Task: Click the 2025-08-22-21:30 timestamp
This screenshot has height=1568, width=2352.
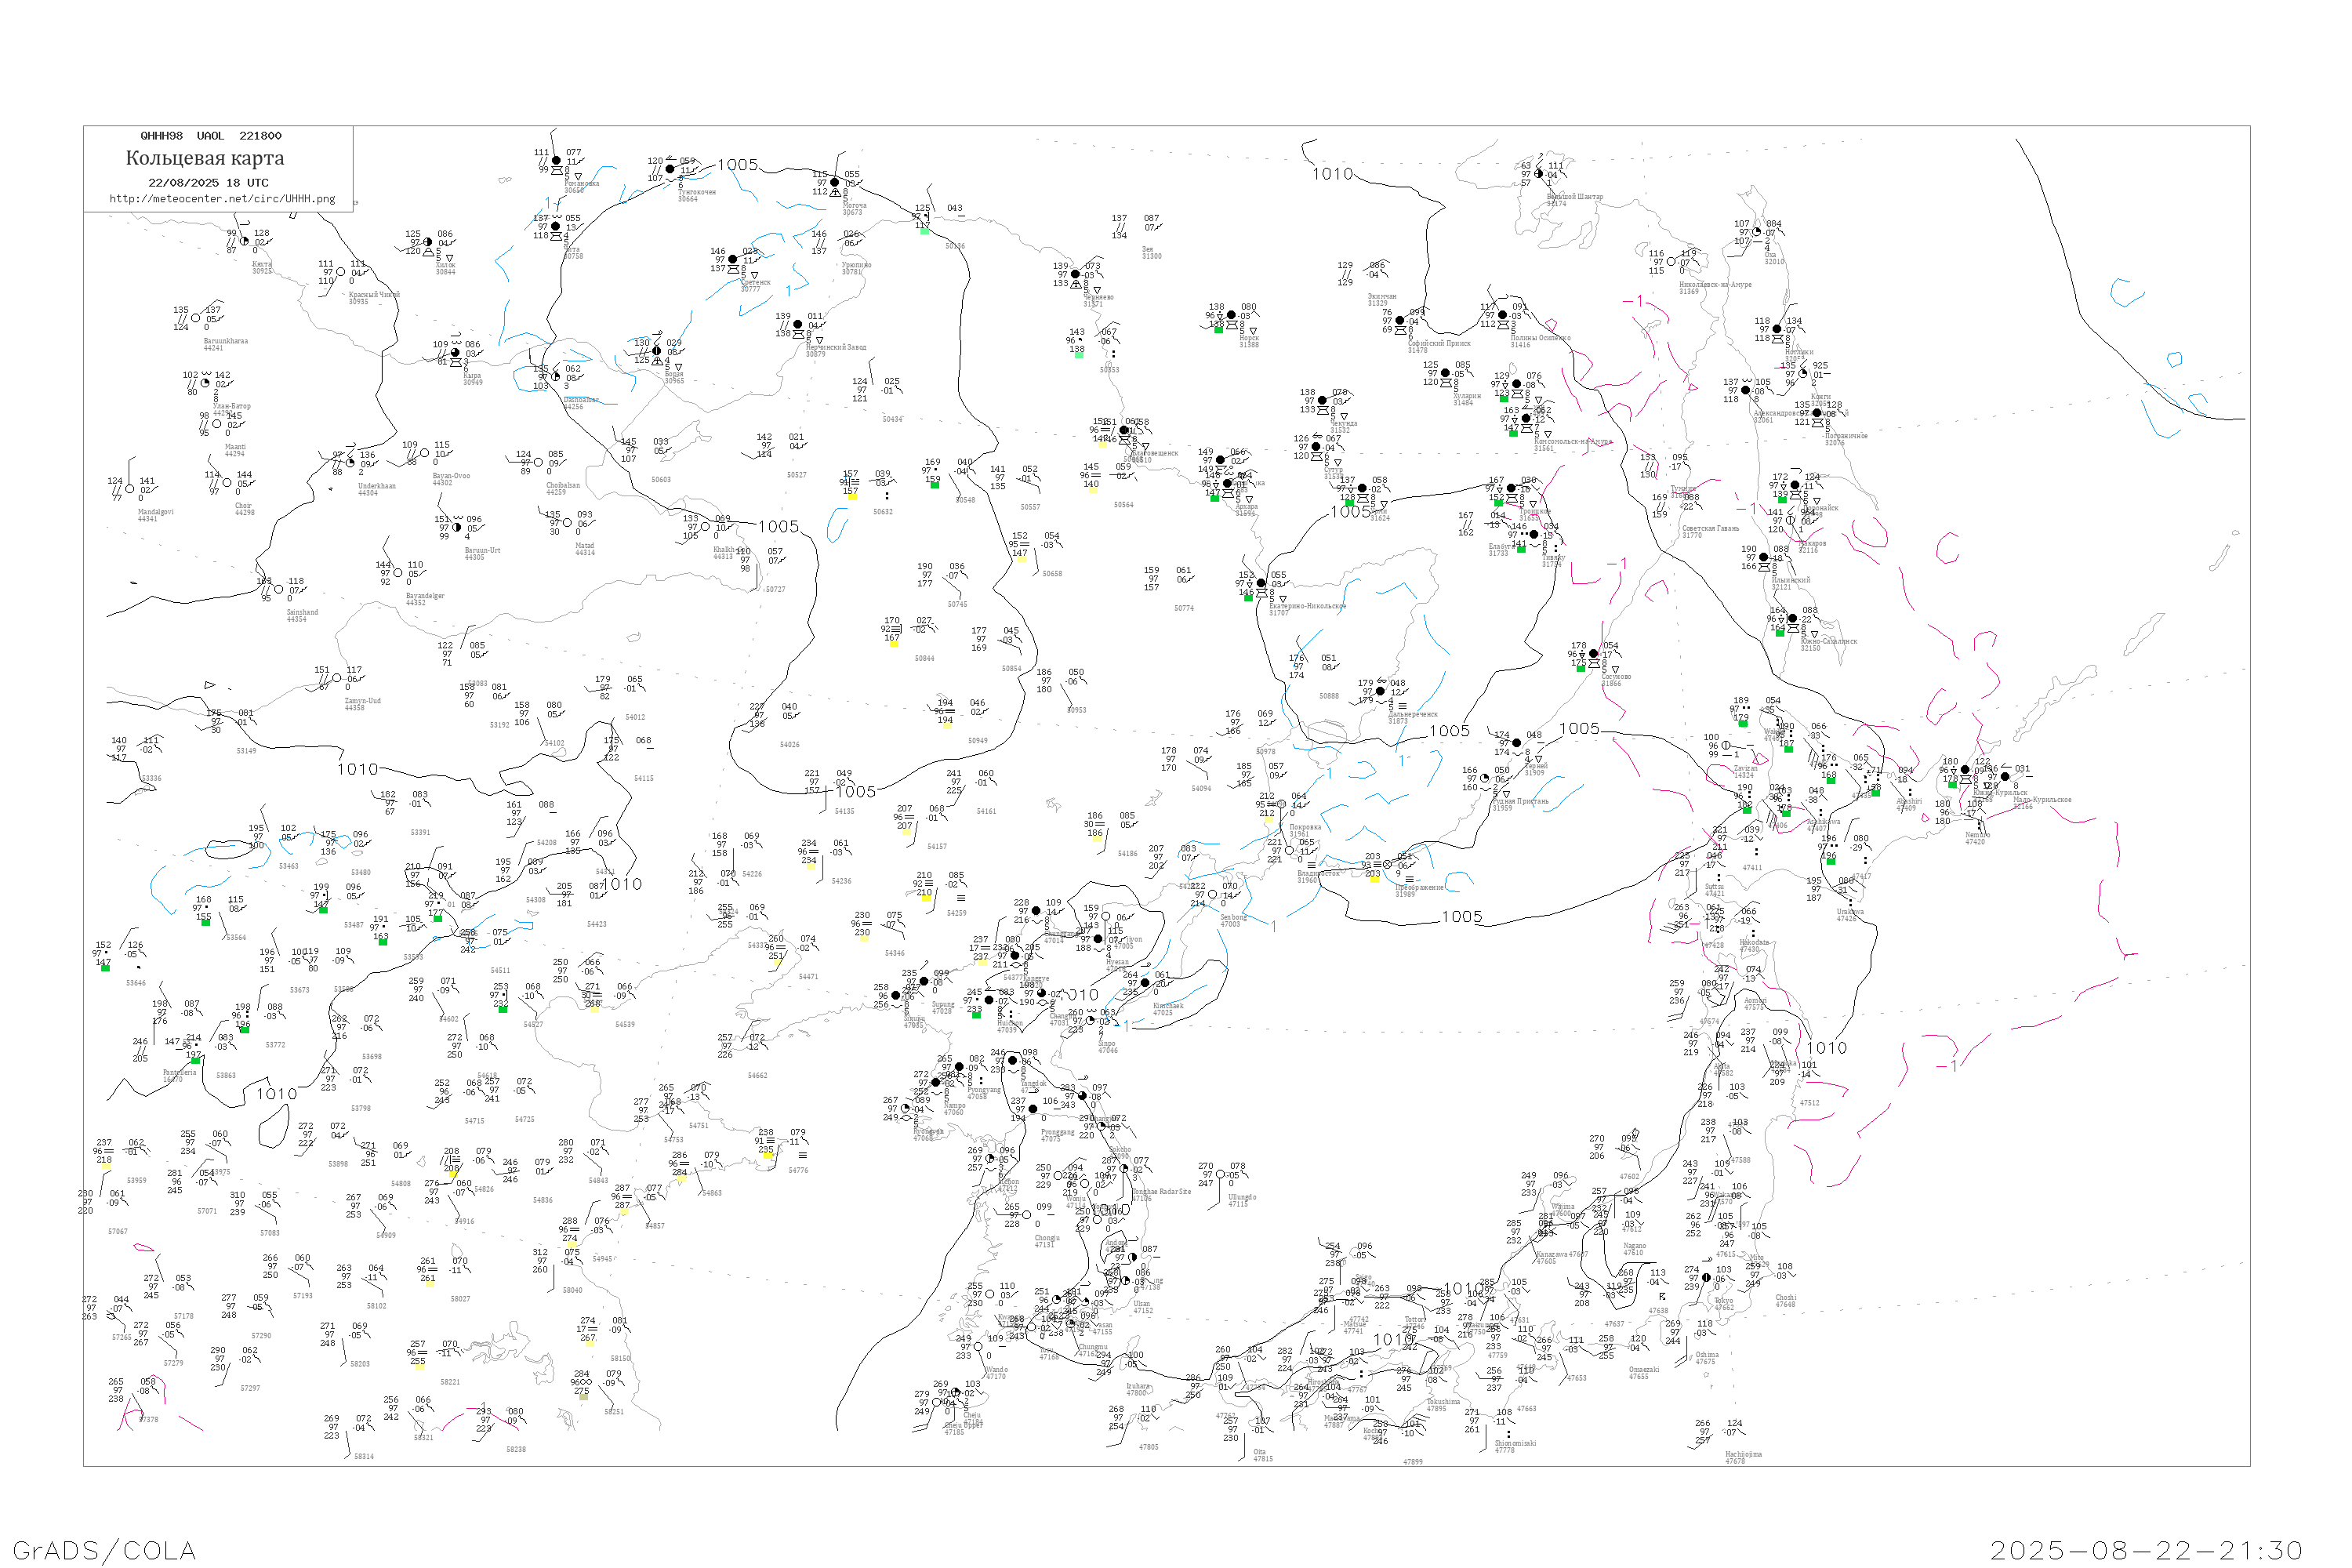Action: pos(2147,1550)
